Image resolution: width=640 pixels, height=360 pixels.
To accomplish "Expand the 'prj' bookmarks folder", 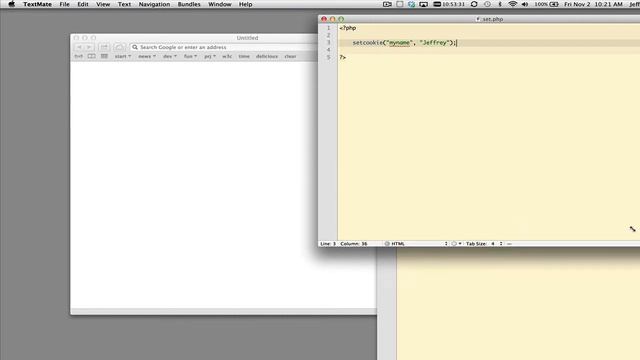I will tap(210, 56).
